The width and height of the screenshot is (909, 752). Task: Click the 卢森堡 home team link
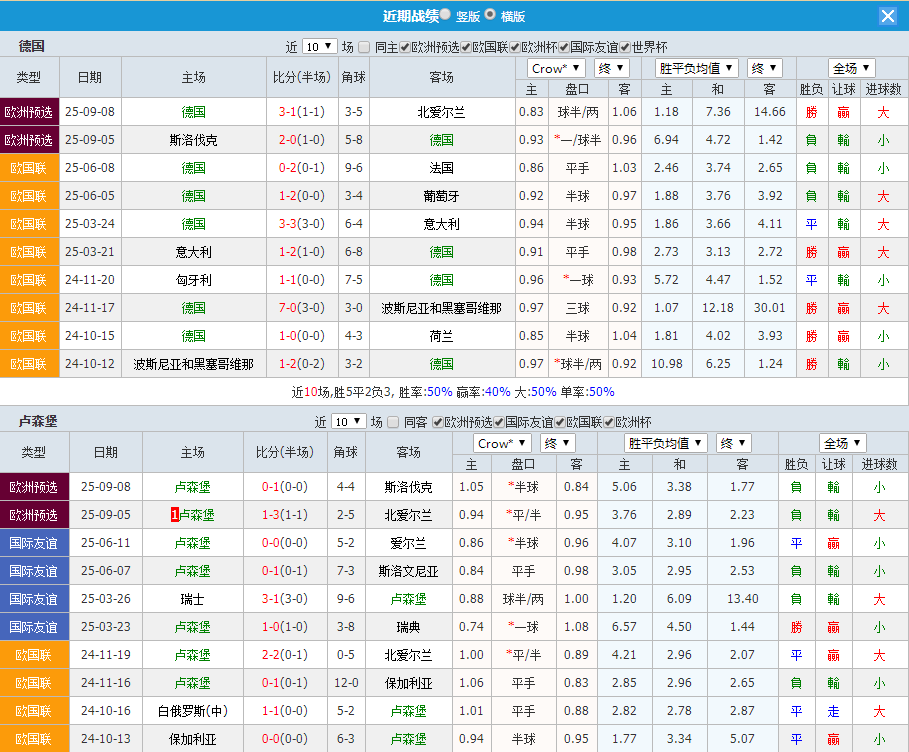193,488
